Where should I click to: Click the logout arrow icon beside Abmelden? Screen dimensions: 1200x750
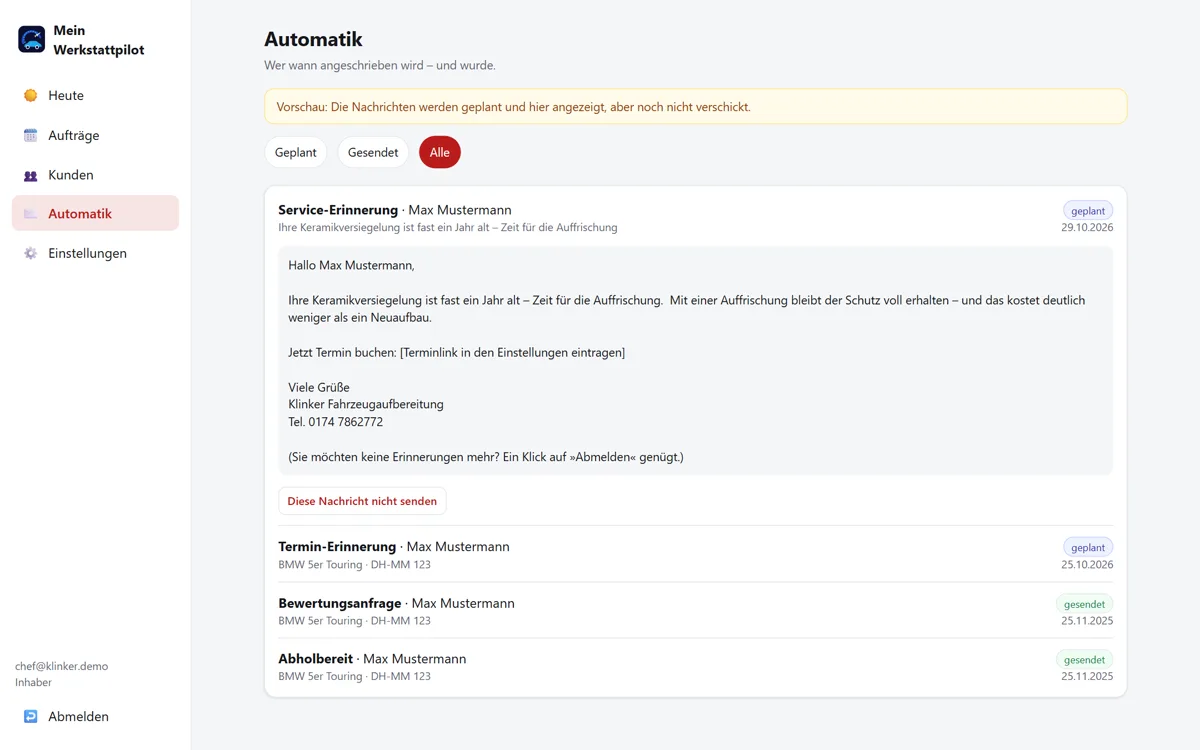31,717
